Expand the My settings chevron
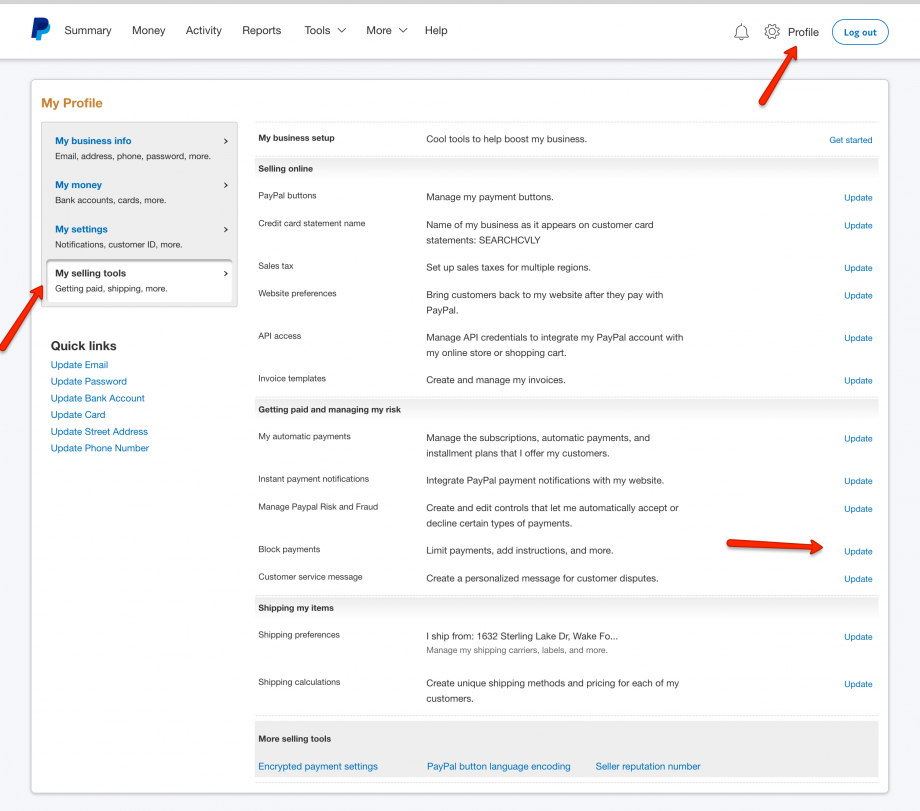The width and height of the screenshot is (920, 811). (x=226, y=229)
